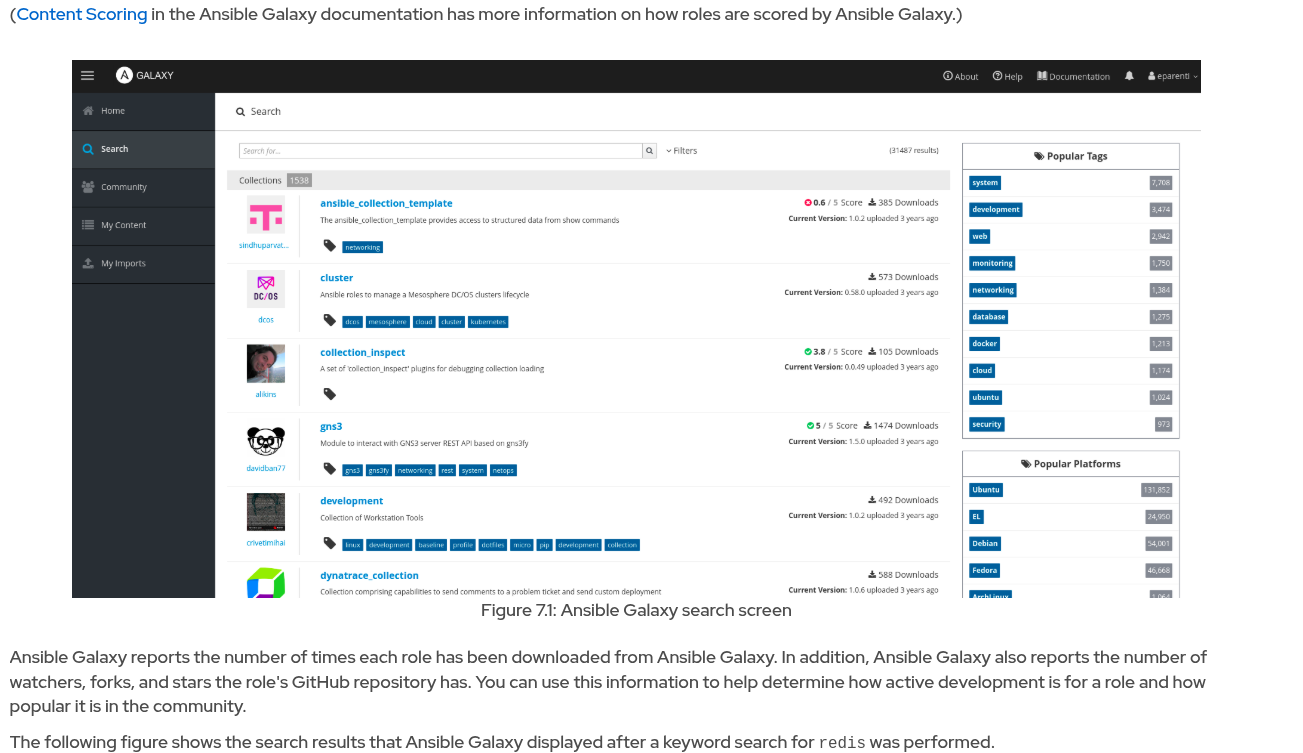Viewport: 1303px width, 753px height.
Task: Toggle the hamburger navigation menu
Action: click(x=88, y=76)
